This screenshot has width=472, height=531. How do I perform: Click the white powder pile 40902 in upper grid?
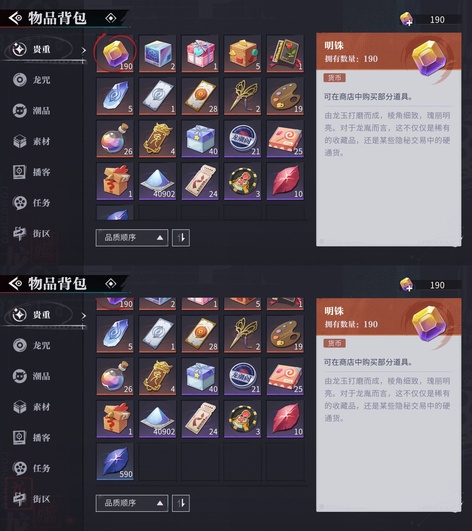point(158,181)
